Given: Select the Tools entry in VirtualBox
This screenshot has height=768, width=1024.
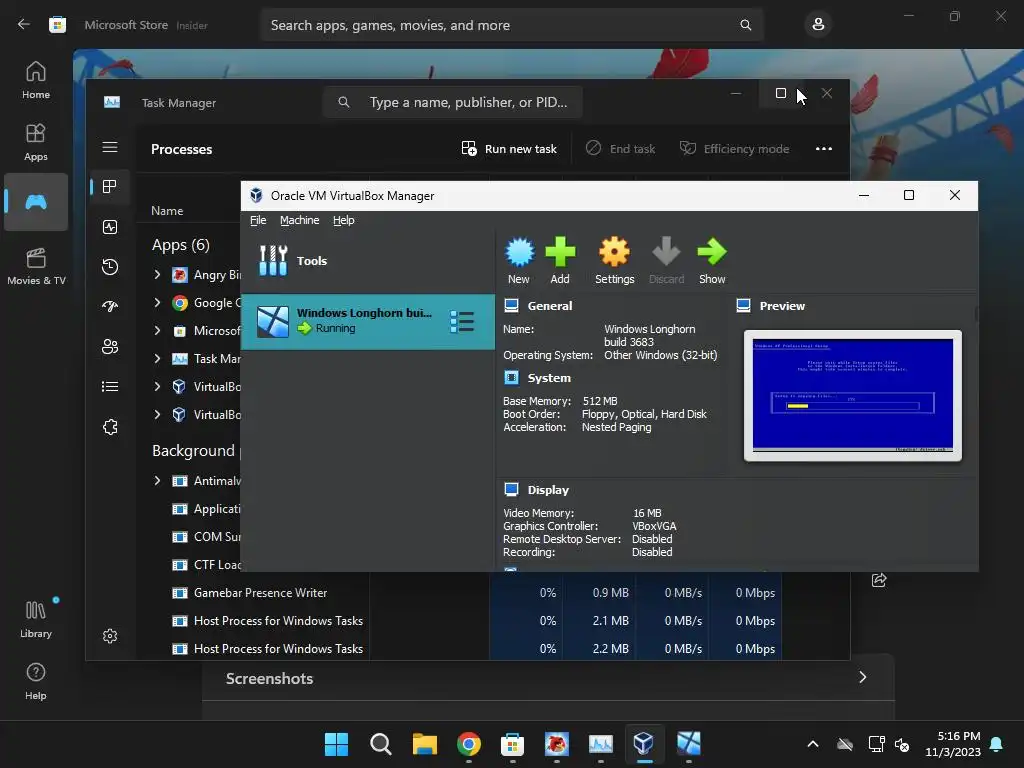Looking at the screenshot, I should click(368, 261).
